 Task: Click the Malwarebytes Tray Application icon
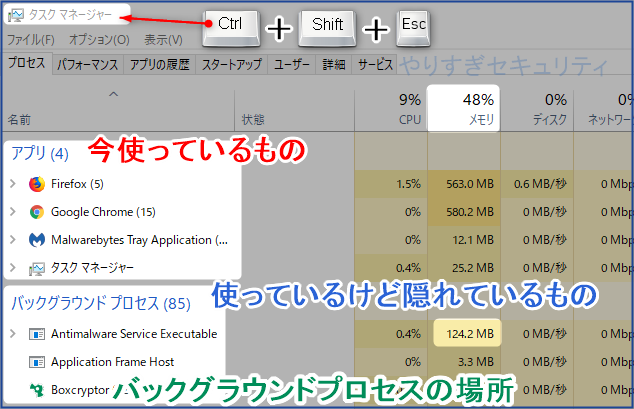tap(37, 240)
